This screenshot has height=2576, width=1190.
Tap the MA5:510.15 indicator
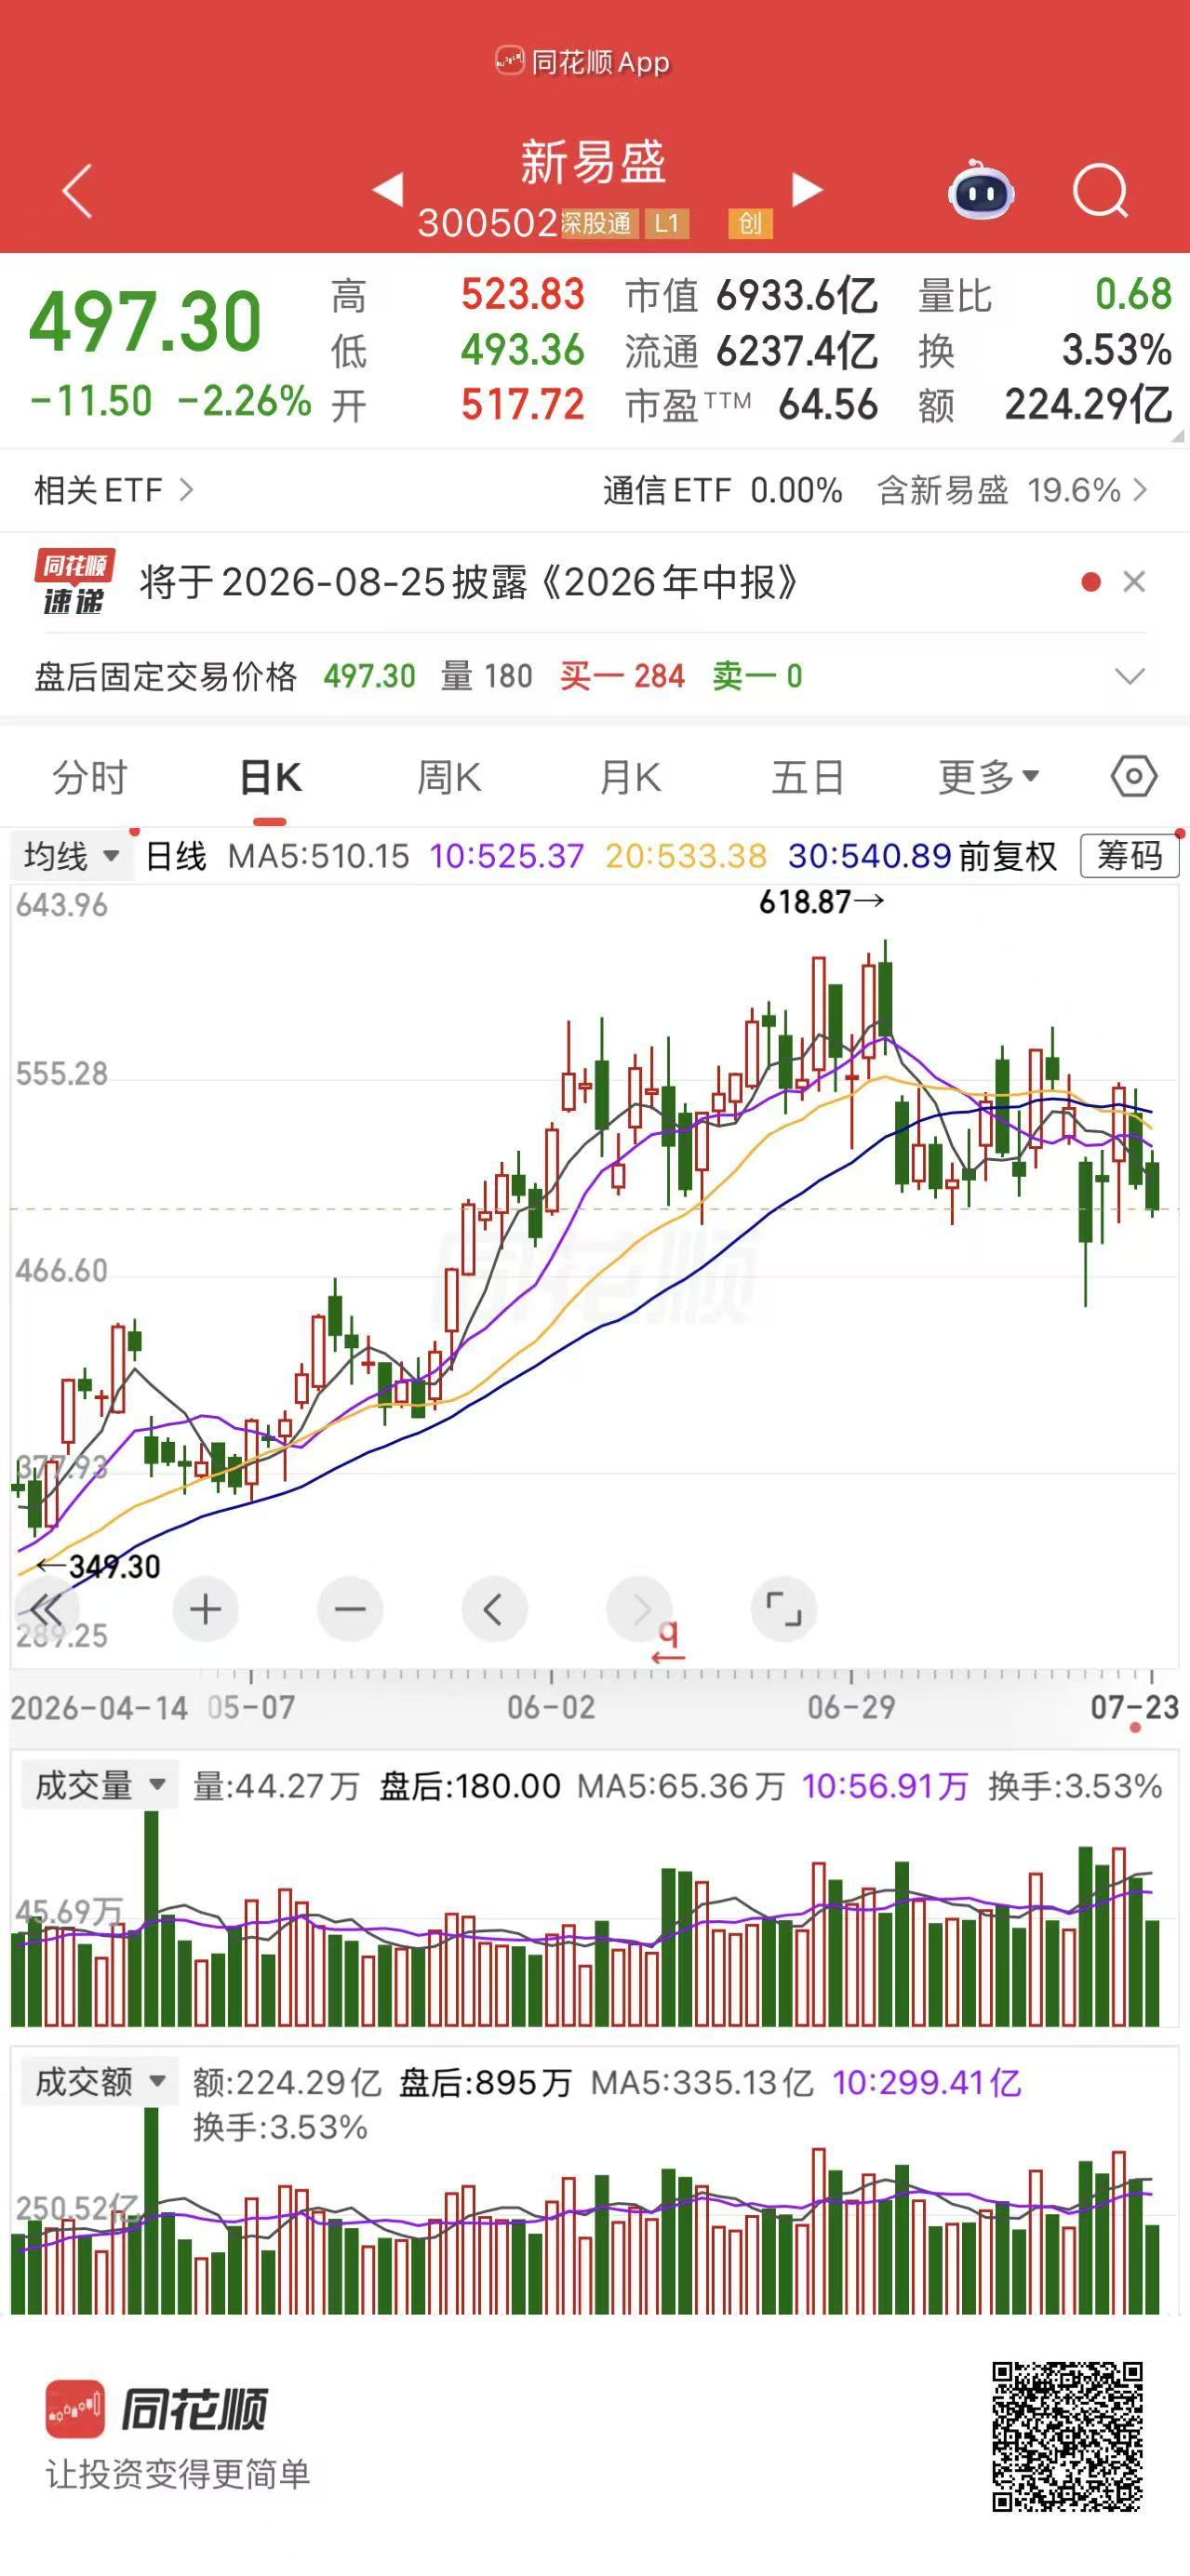pos(318,856)
